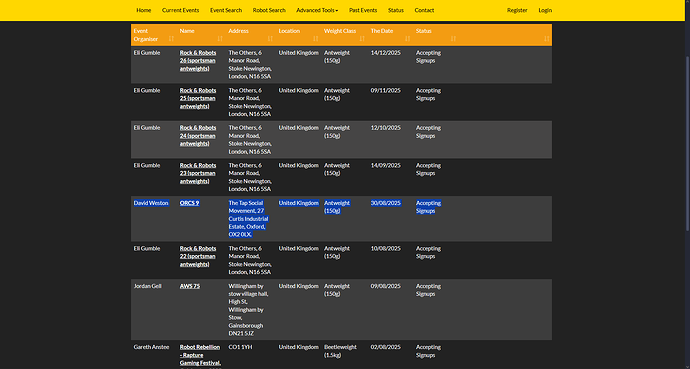Open the Current Events page
The height and width of the screenshot is (369, 690).
tap(180, 10)
